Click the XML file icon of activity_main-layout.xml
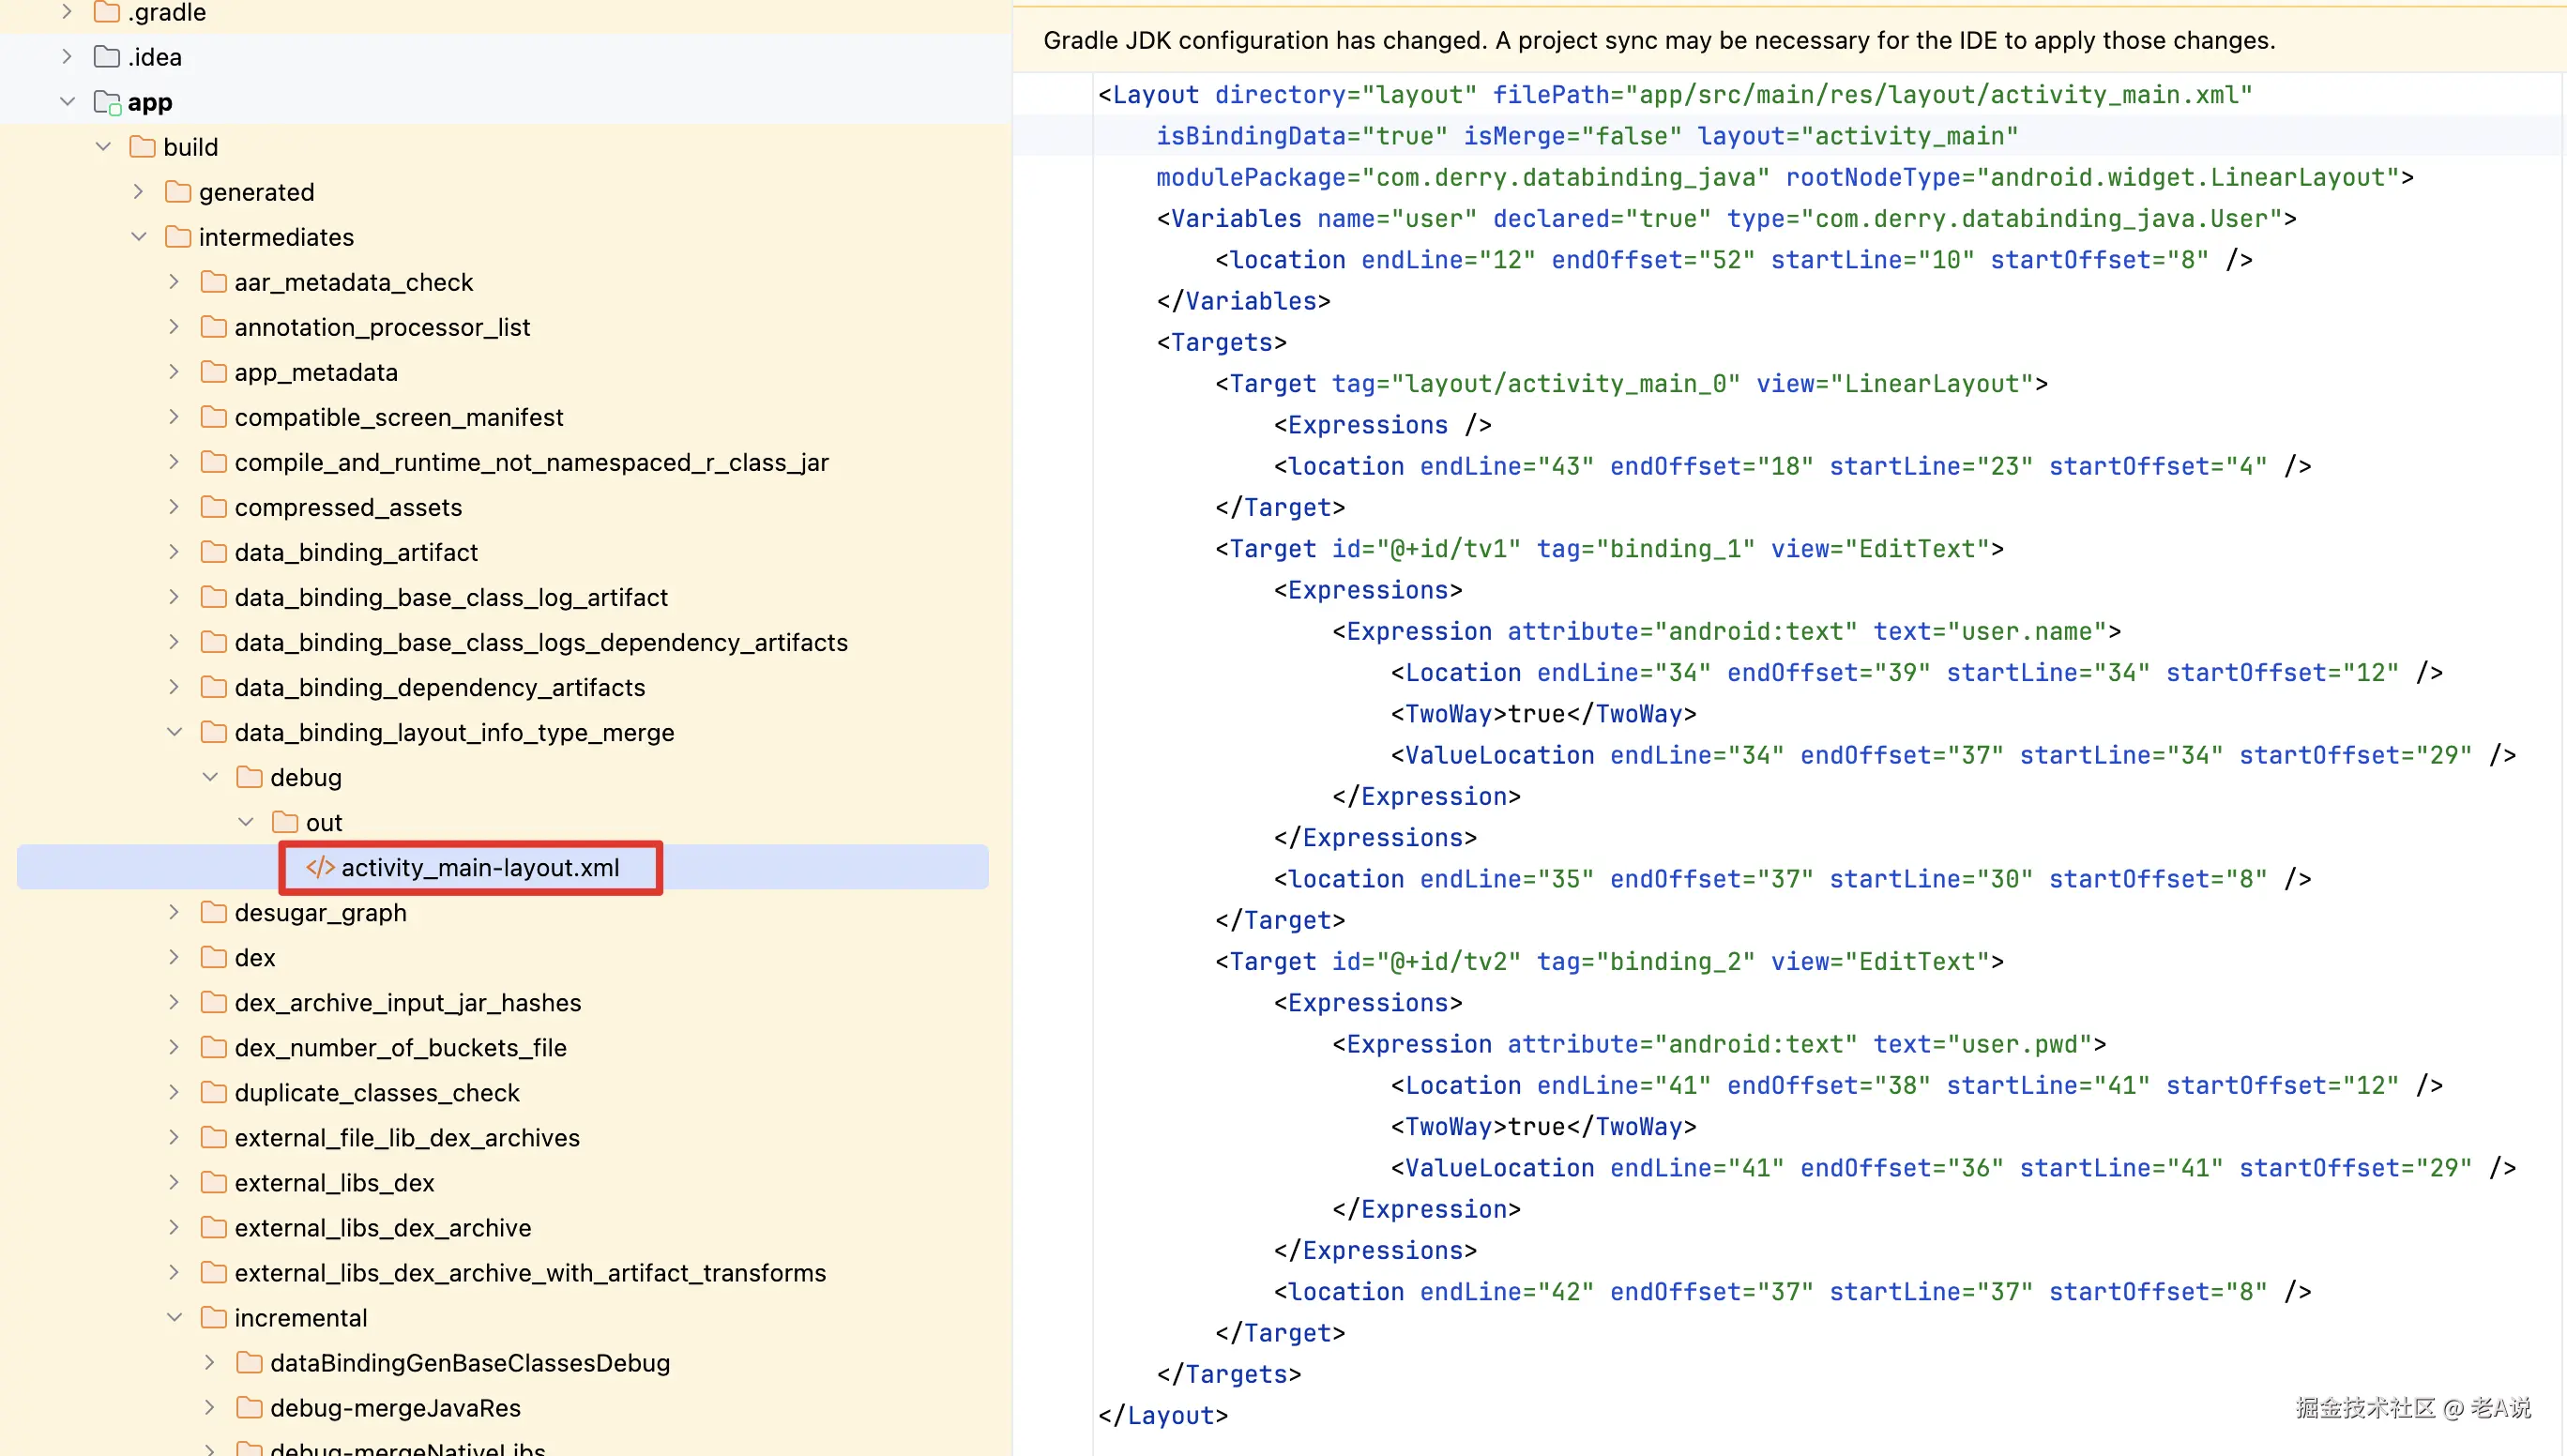2567x1456 pixels. coord(320,867)
